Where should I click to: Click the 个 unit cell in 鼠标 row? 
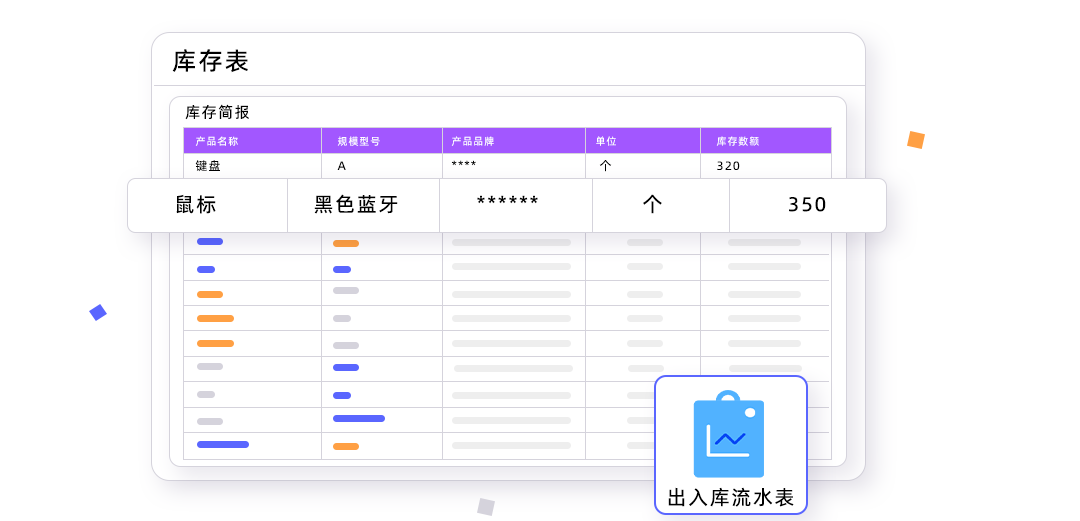pyautogui.click(x=661, y=205)
